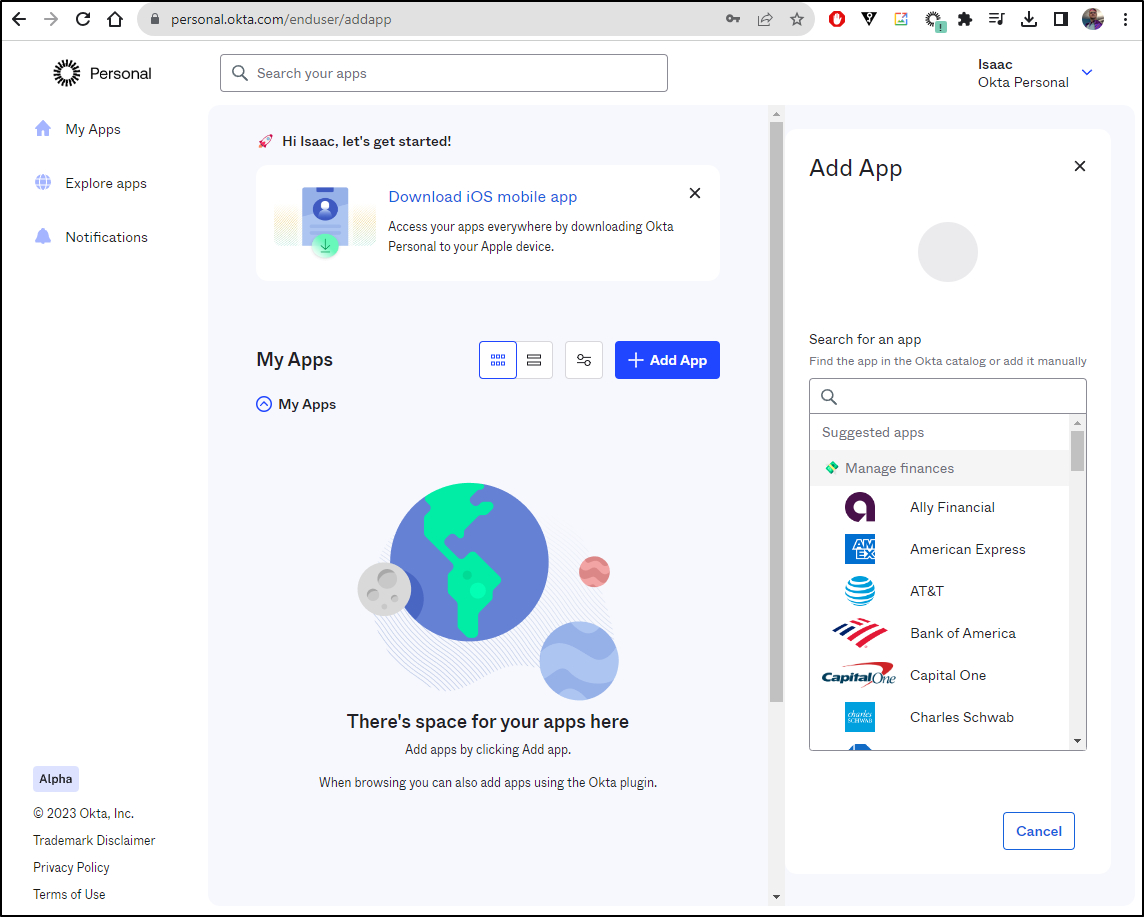Image resolution: width=1144 pixels, height=917 pixels.
Task: Click the main page scrollbar down arrow
Action: [776, 897]
